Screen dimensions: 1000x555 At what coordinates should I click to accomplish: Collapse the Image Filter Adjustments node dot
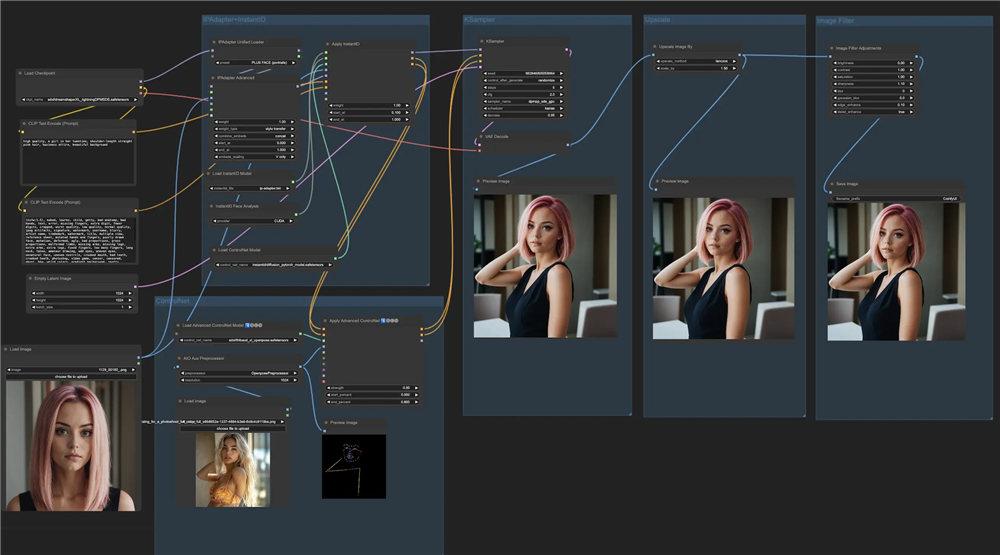(x=831, y=47)
